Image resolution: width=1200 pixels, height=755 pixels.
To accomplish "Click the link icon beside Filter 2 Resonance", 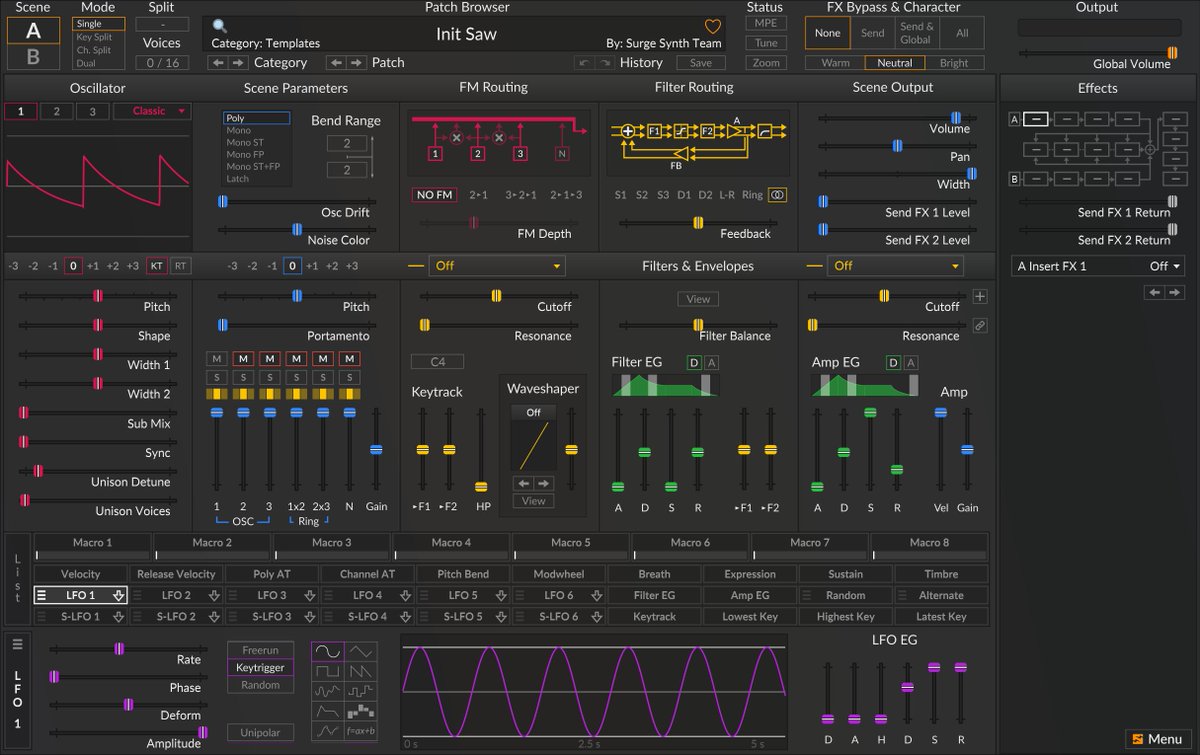I will (979, 326).
